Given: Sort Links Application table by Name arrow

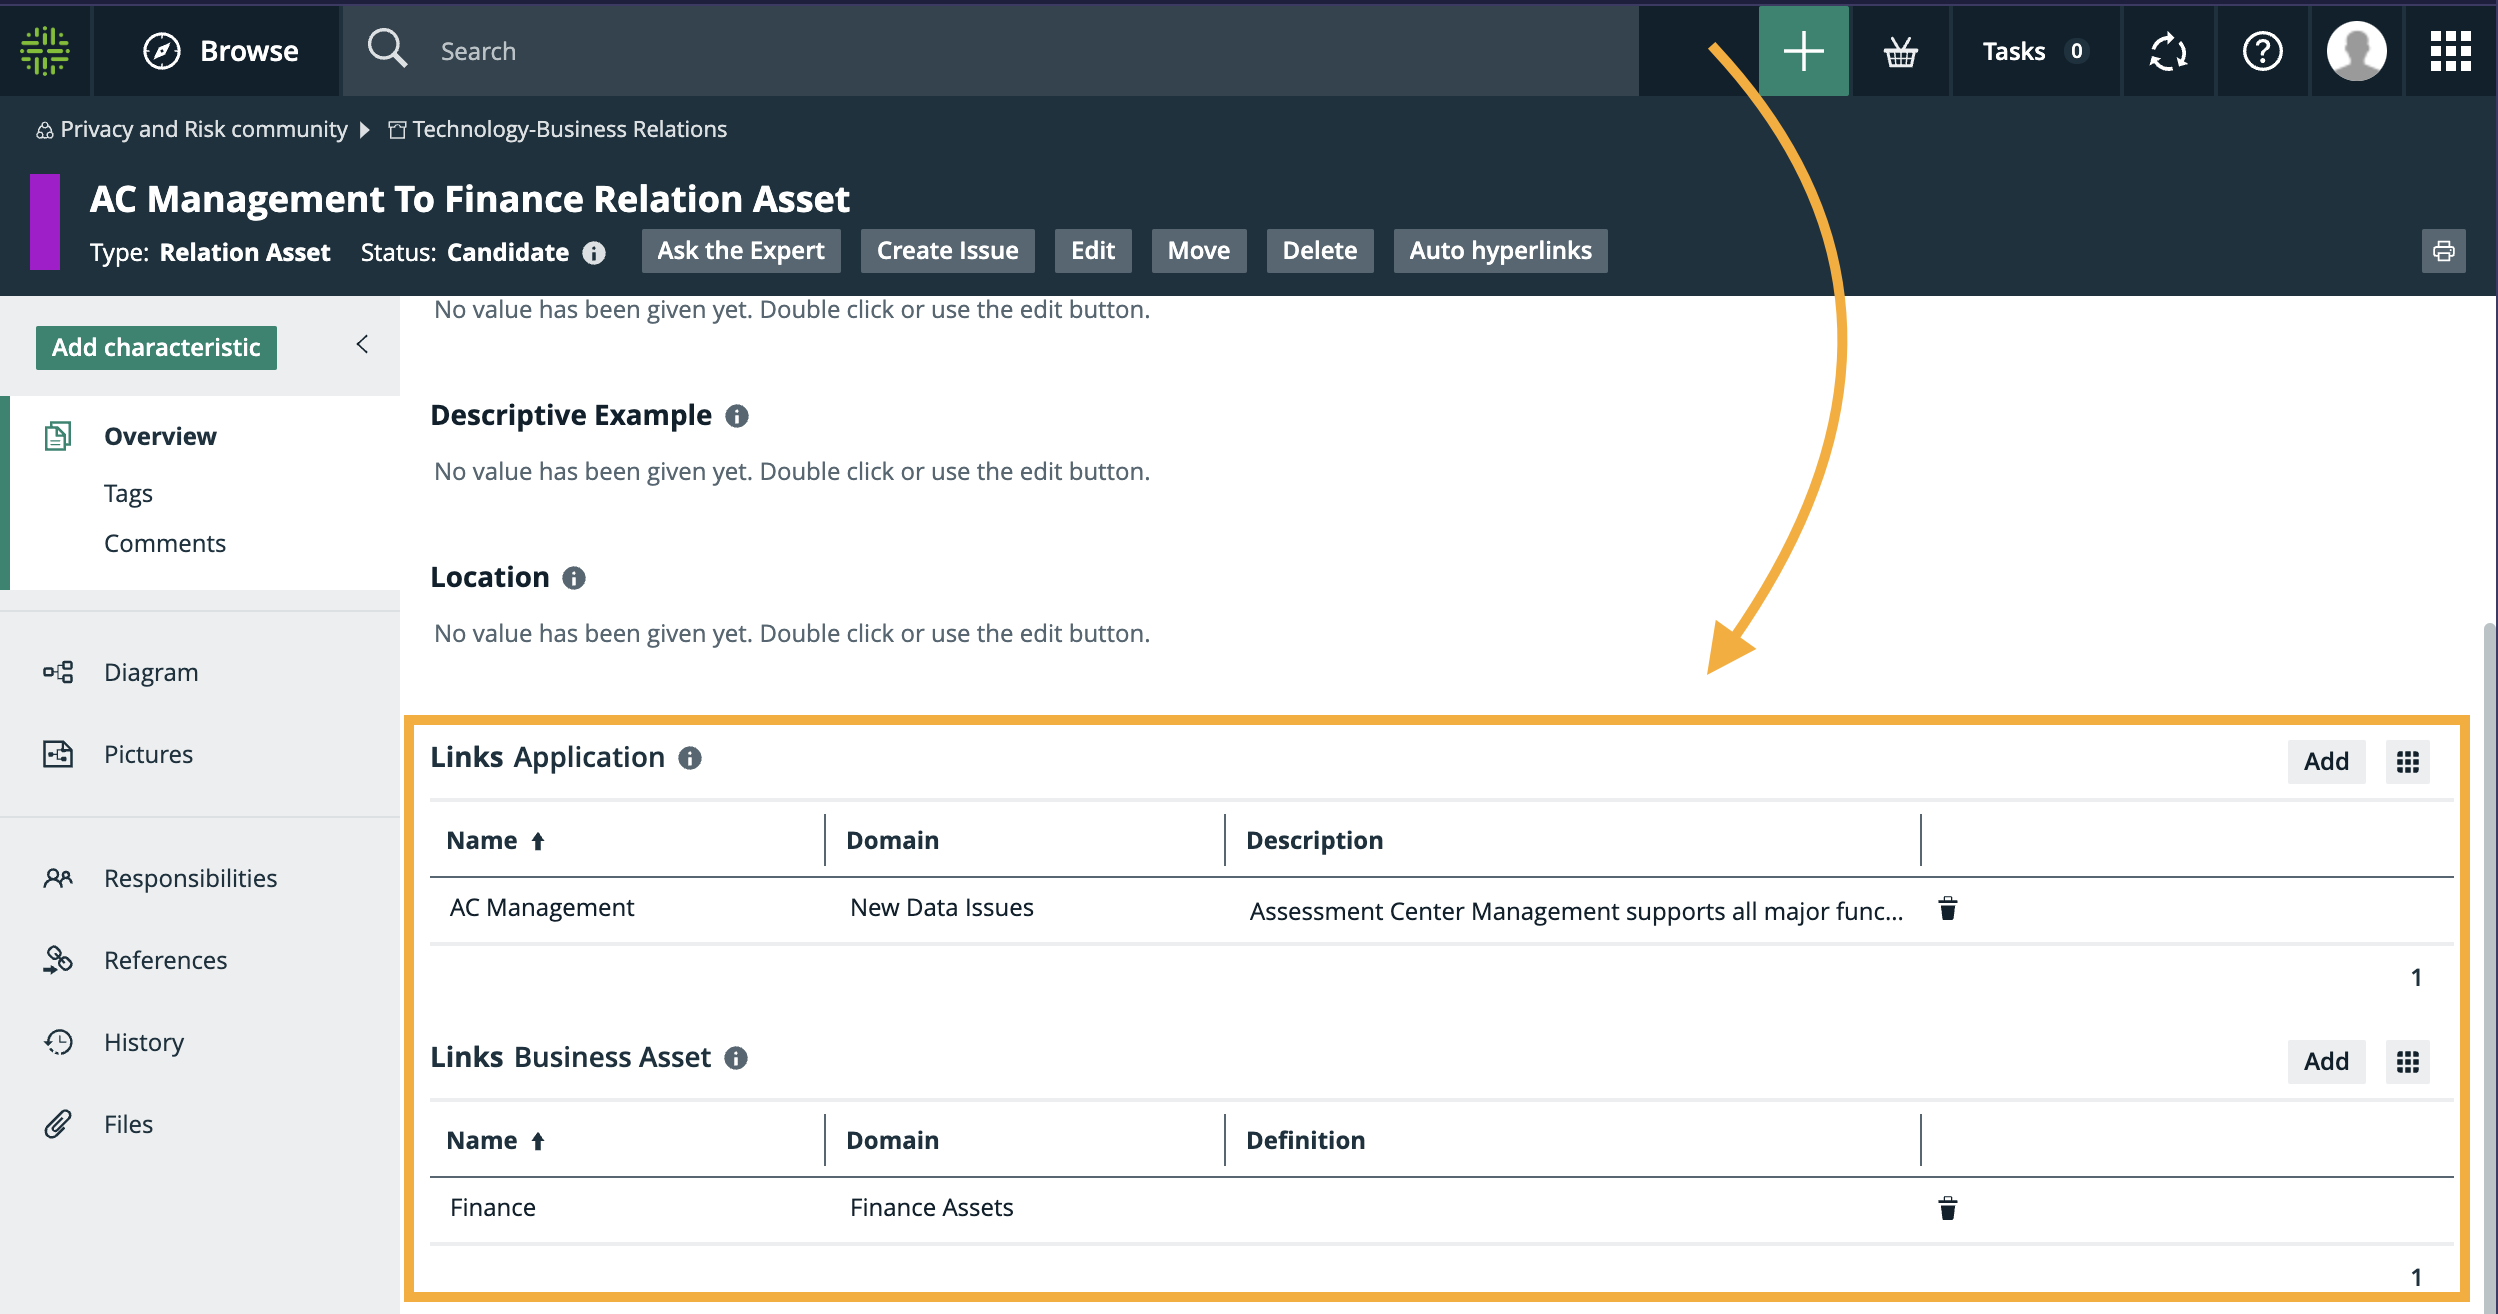Looking at the screenshot, I should (538, 841).
